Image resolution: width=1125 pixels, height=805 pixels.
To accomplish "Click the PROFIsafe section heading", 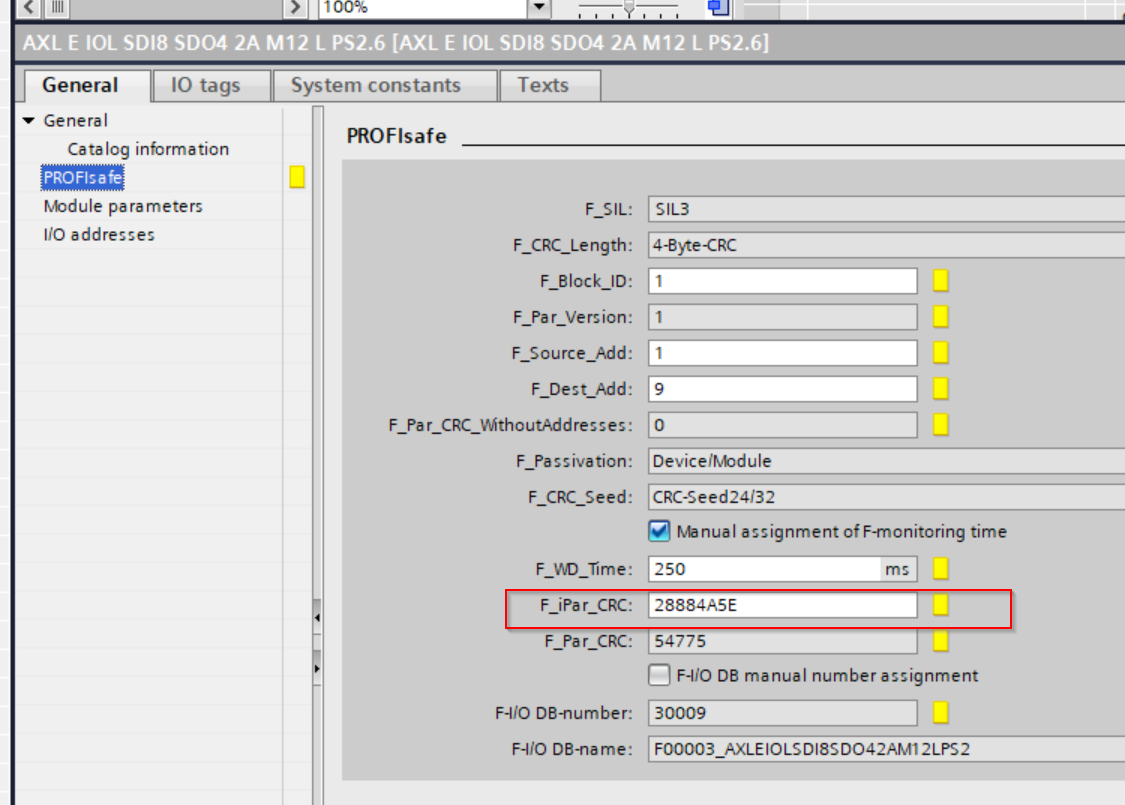I will click(x=397, y=136).
